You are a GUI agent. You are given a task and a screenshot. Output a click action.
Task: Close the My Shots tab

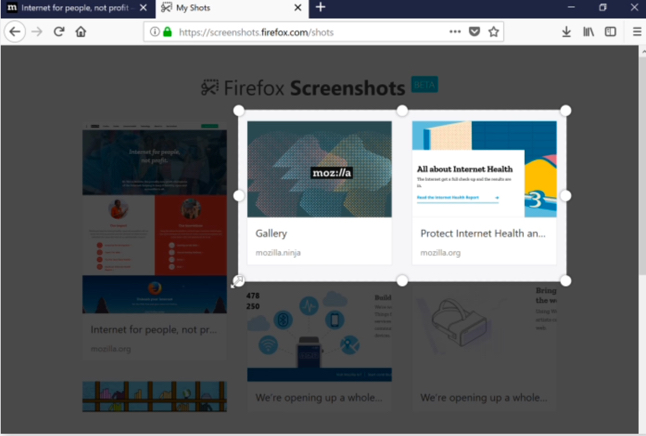pyautogui.click(x=297, y=8)
